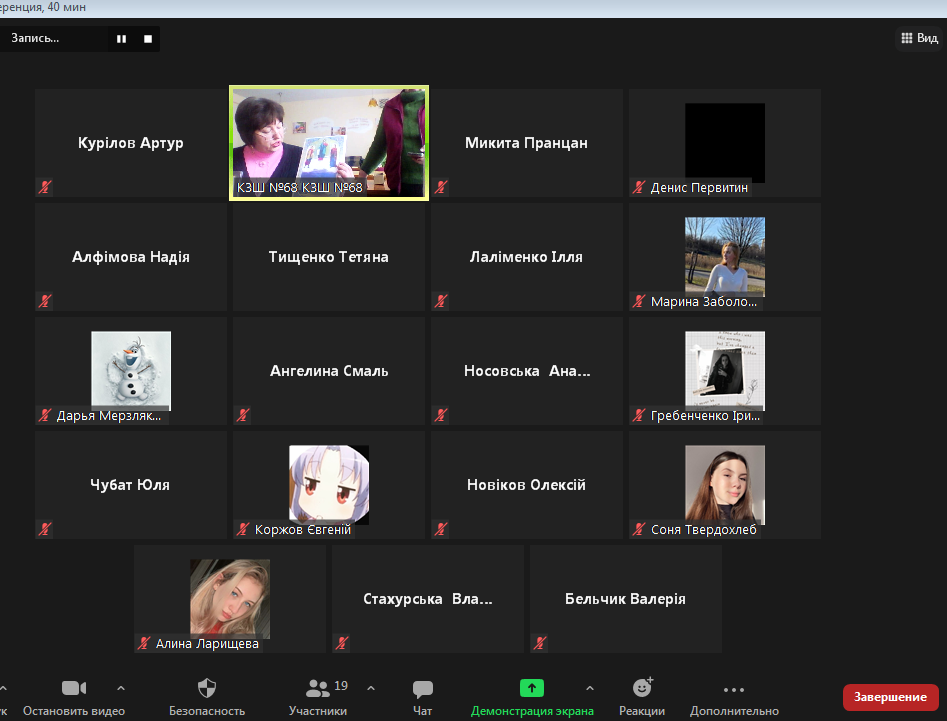Click the muted mic icon of Гребенченко Іри...
The width and height of the screenshot is (947, 721).
639,415
